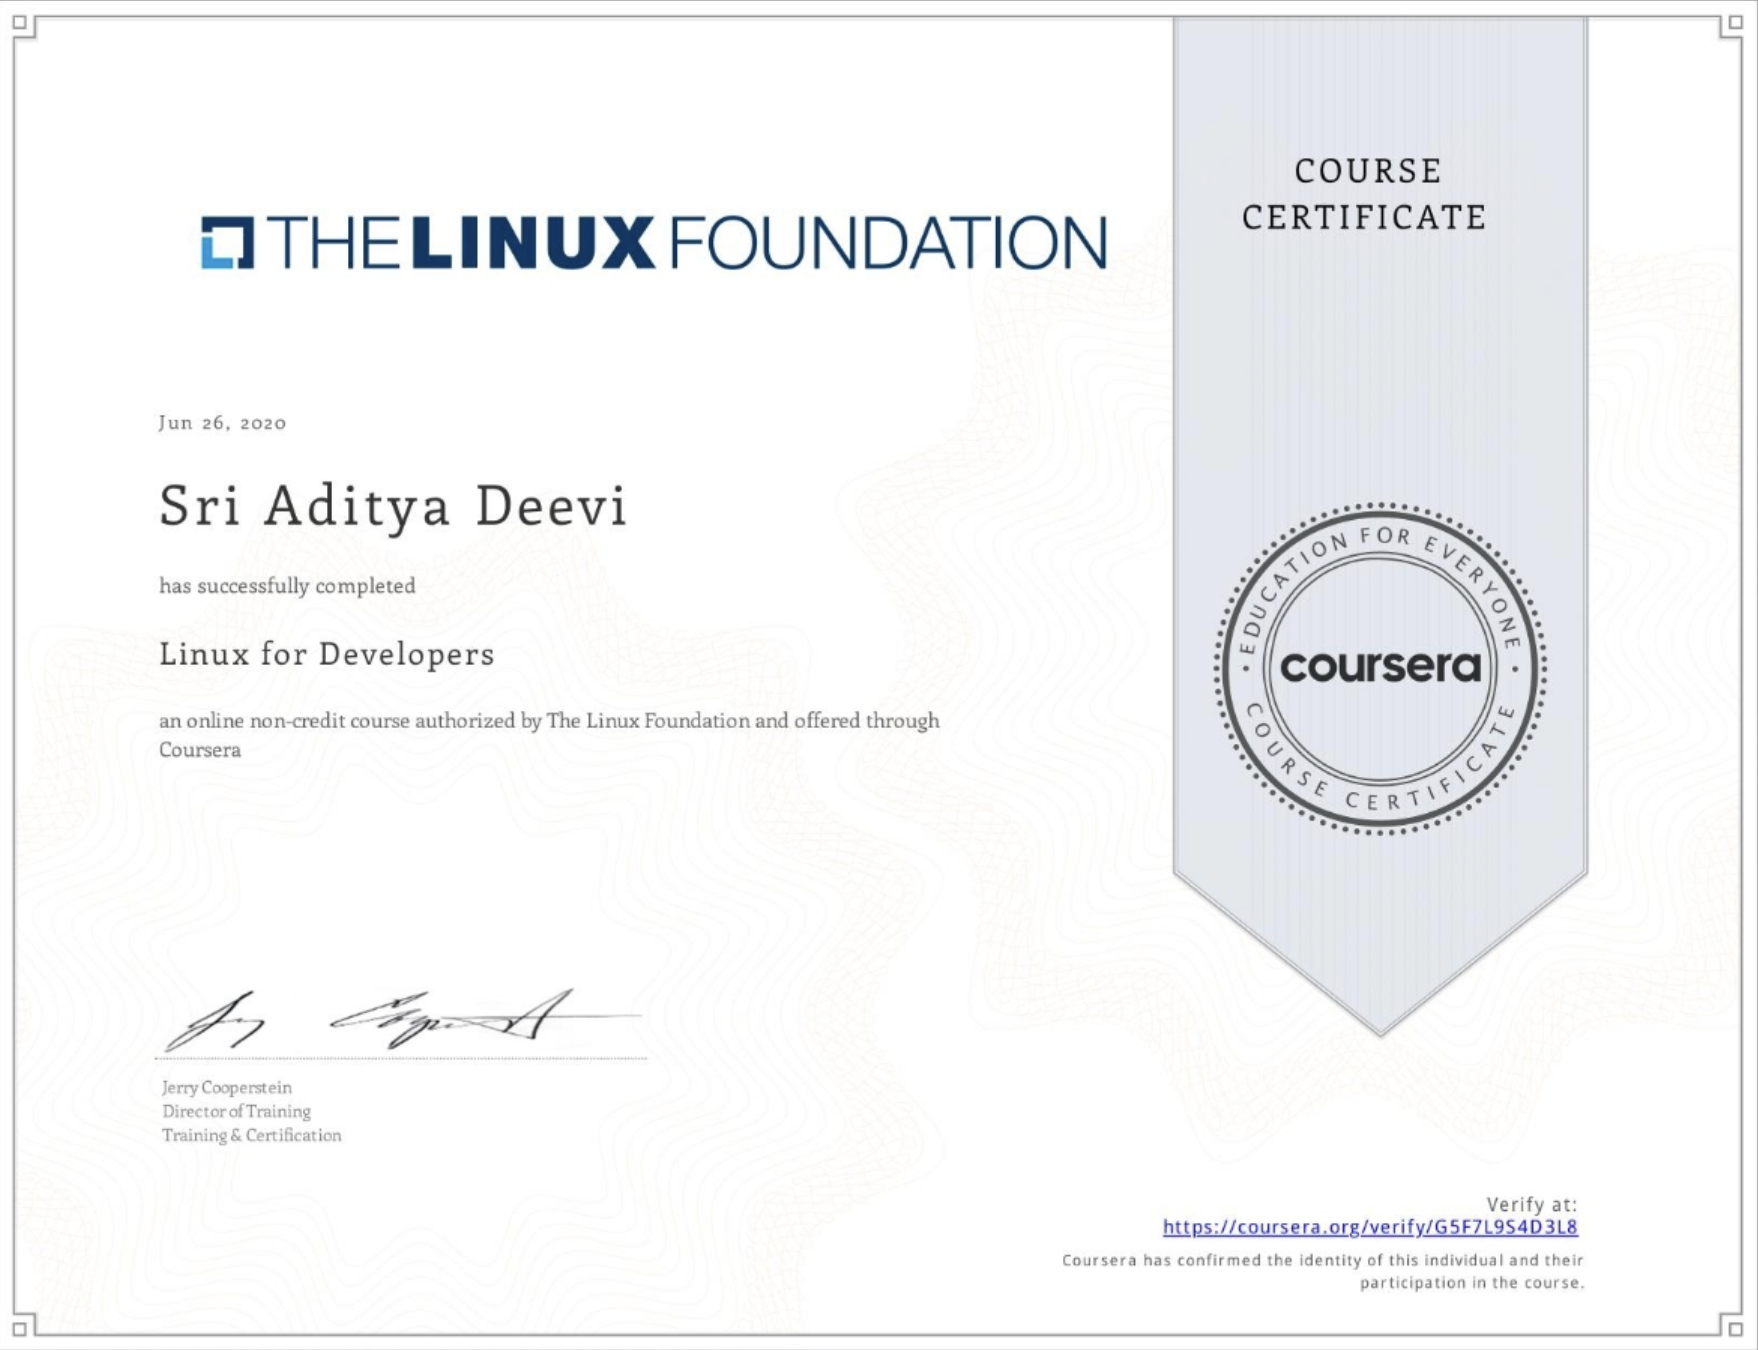The image size is (1758, 1350).
Task: Click the date Jun 26, 2020
Action: tap(223, 423)
